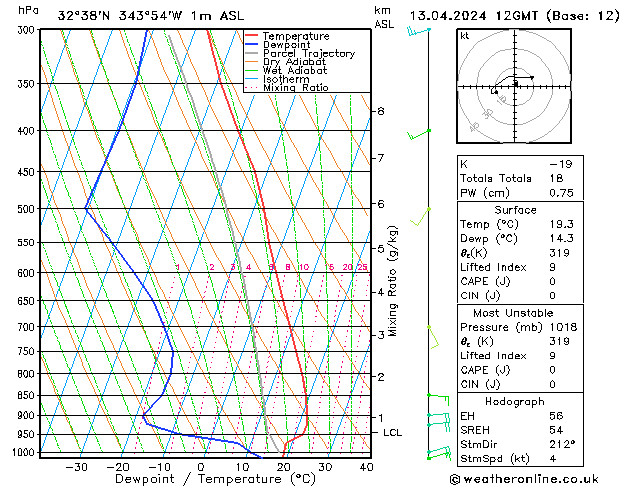Click the station coordinates title 32°38'N 343°54'W
629x486 pixels.
click(120, 16)
